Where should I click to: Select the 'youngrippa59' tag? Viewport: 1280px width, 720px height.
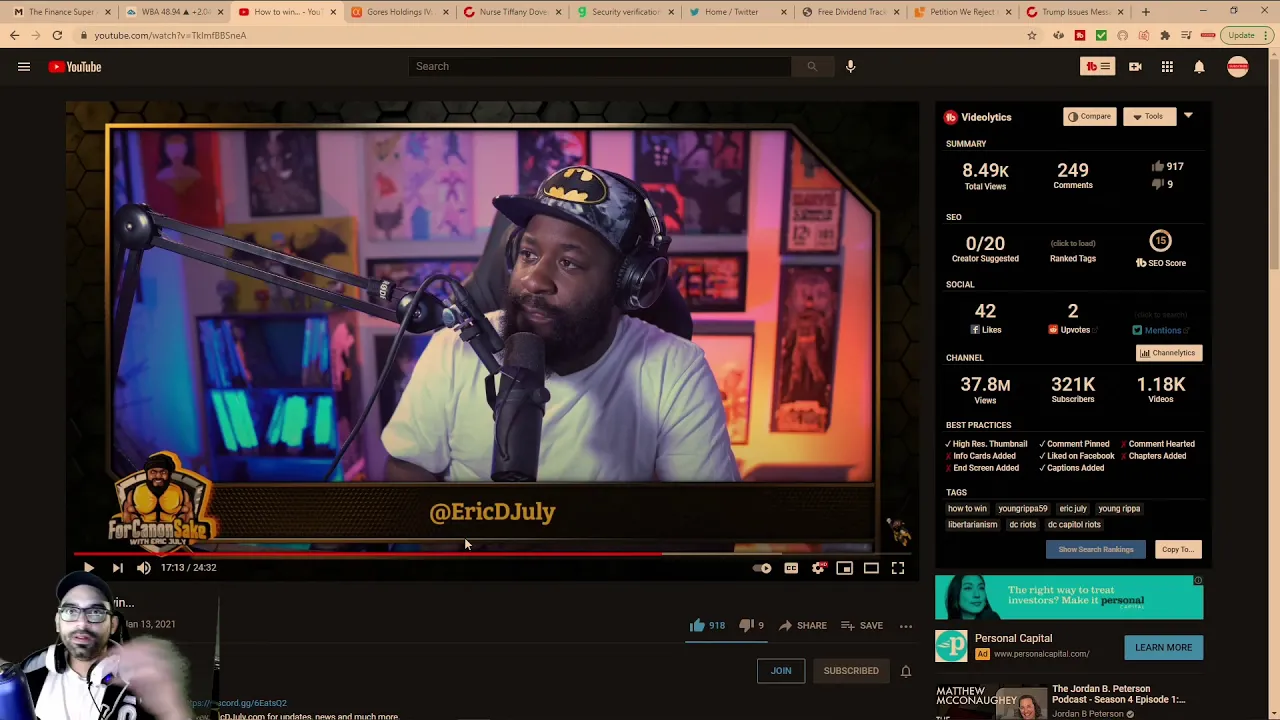(x=1022, y=508)
